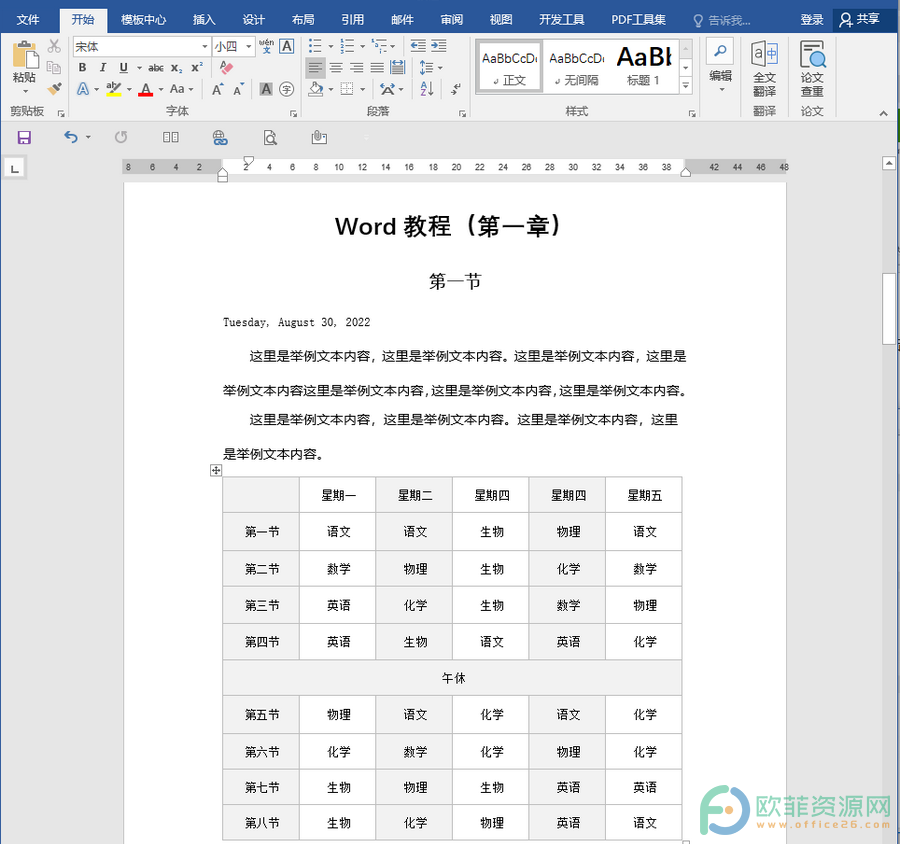Viewport: 900px width, 844px height.
Task: Switch to 插入 insert tab
Action: pyautogui.click(x=204, y=20)
